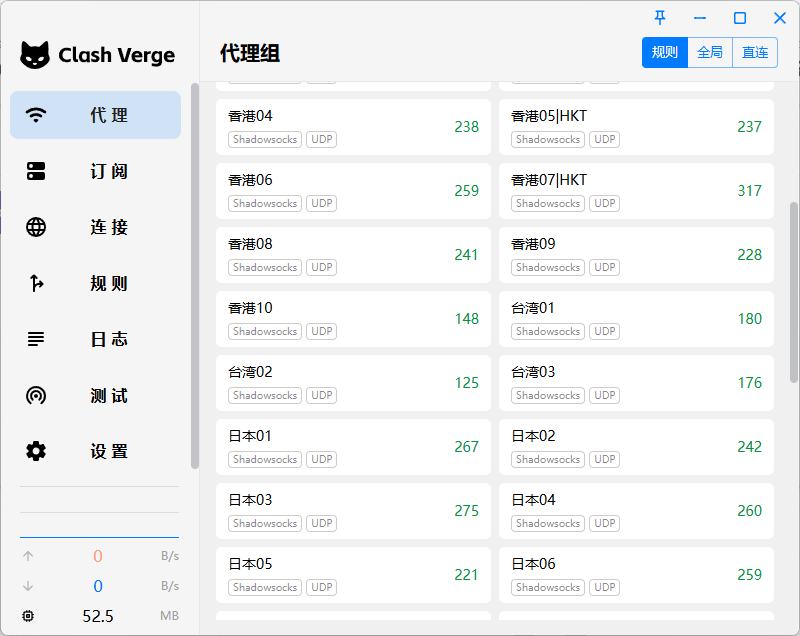The height and width of the screenshot is (636, 800).
Task: Switch proxy mode to 全局
Action: tap(710, 52)
